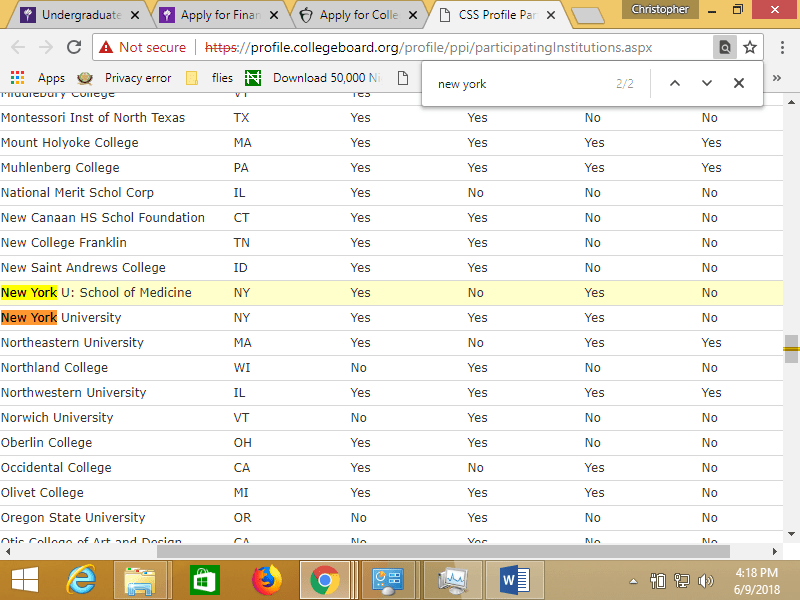Viewport: 800px width, 600px height.
Task: Click the power tray icon
Action: [658, 581]
